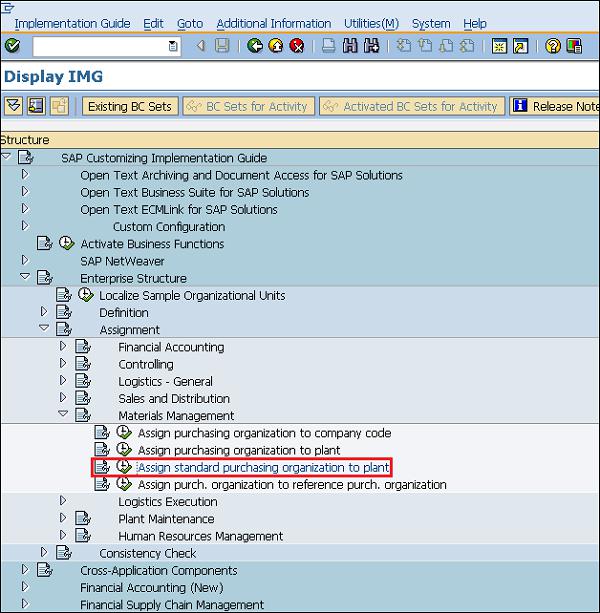Image resolution: width=600 pixels, height=613 pixels.
Task: Open the System menu
Action: coord(431,23)
